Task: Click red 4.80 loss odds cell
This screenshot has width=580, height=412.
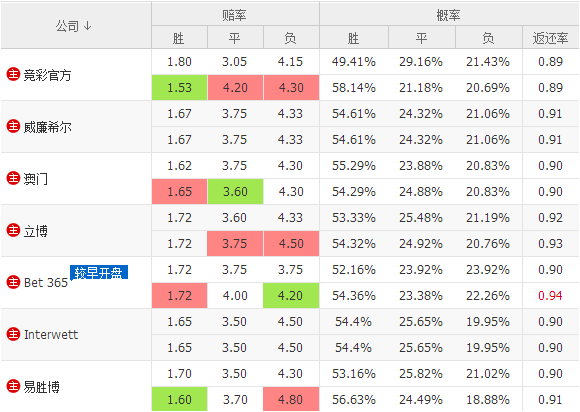Action: (291, 399)
